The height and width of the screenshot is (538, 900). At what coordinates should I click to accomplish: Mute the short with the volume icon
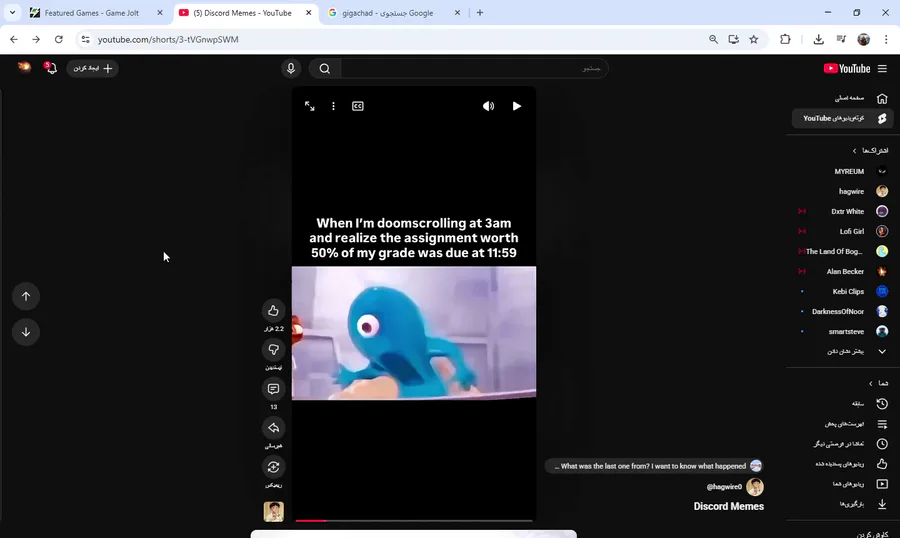click(488, 106)
